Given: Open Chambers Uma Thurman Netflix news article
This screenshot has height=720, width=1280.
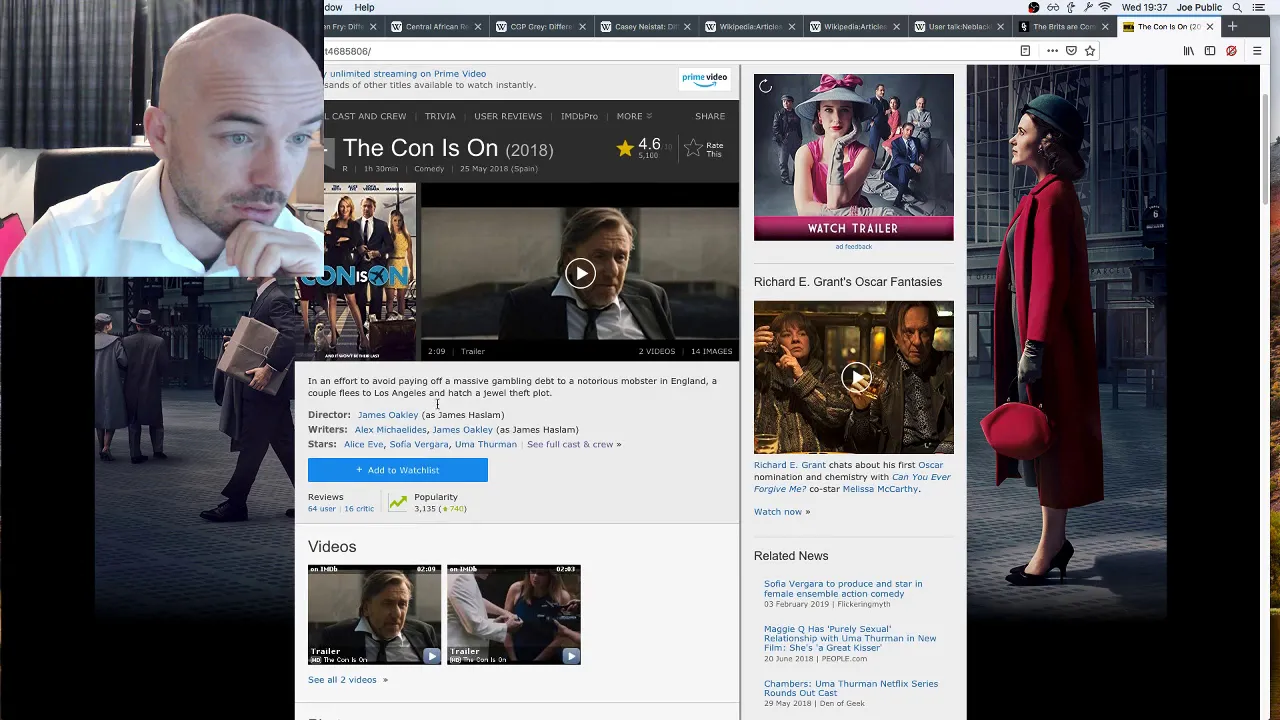Looking at the screenshot, I should click(x=851, y=688).
